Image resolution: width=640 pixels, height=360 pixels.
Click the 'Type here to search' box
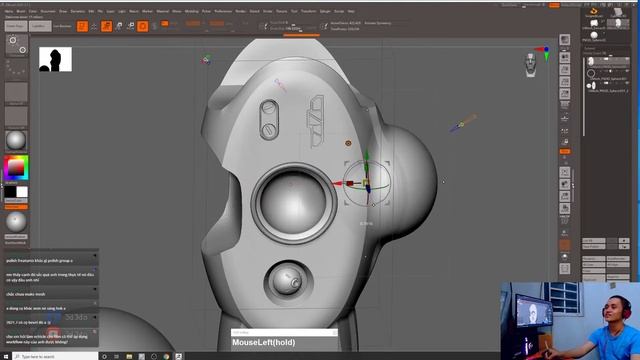[55, 356]
